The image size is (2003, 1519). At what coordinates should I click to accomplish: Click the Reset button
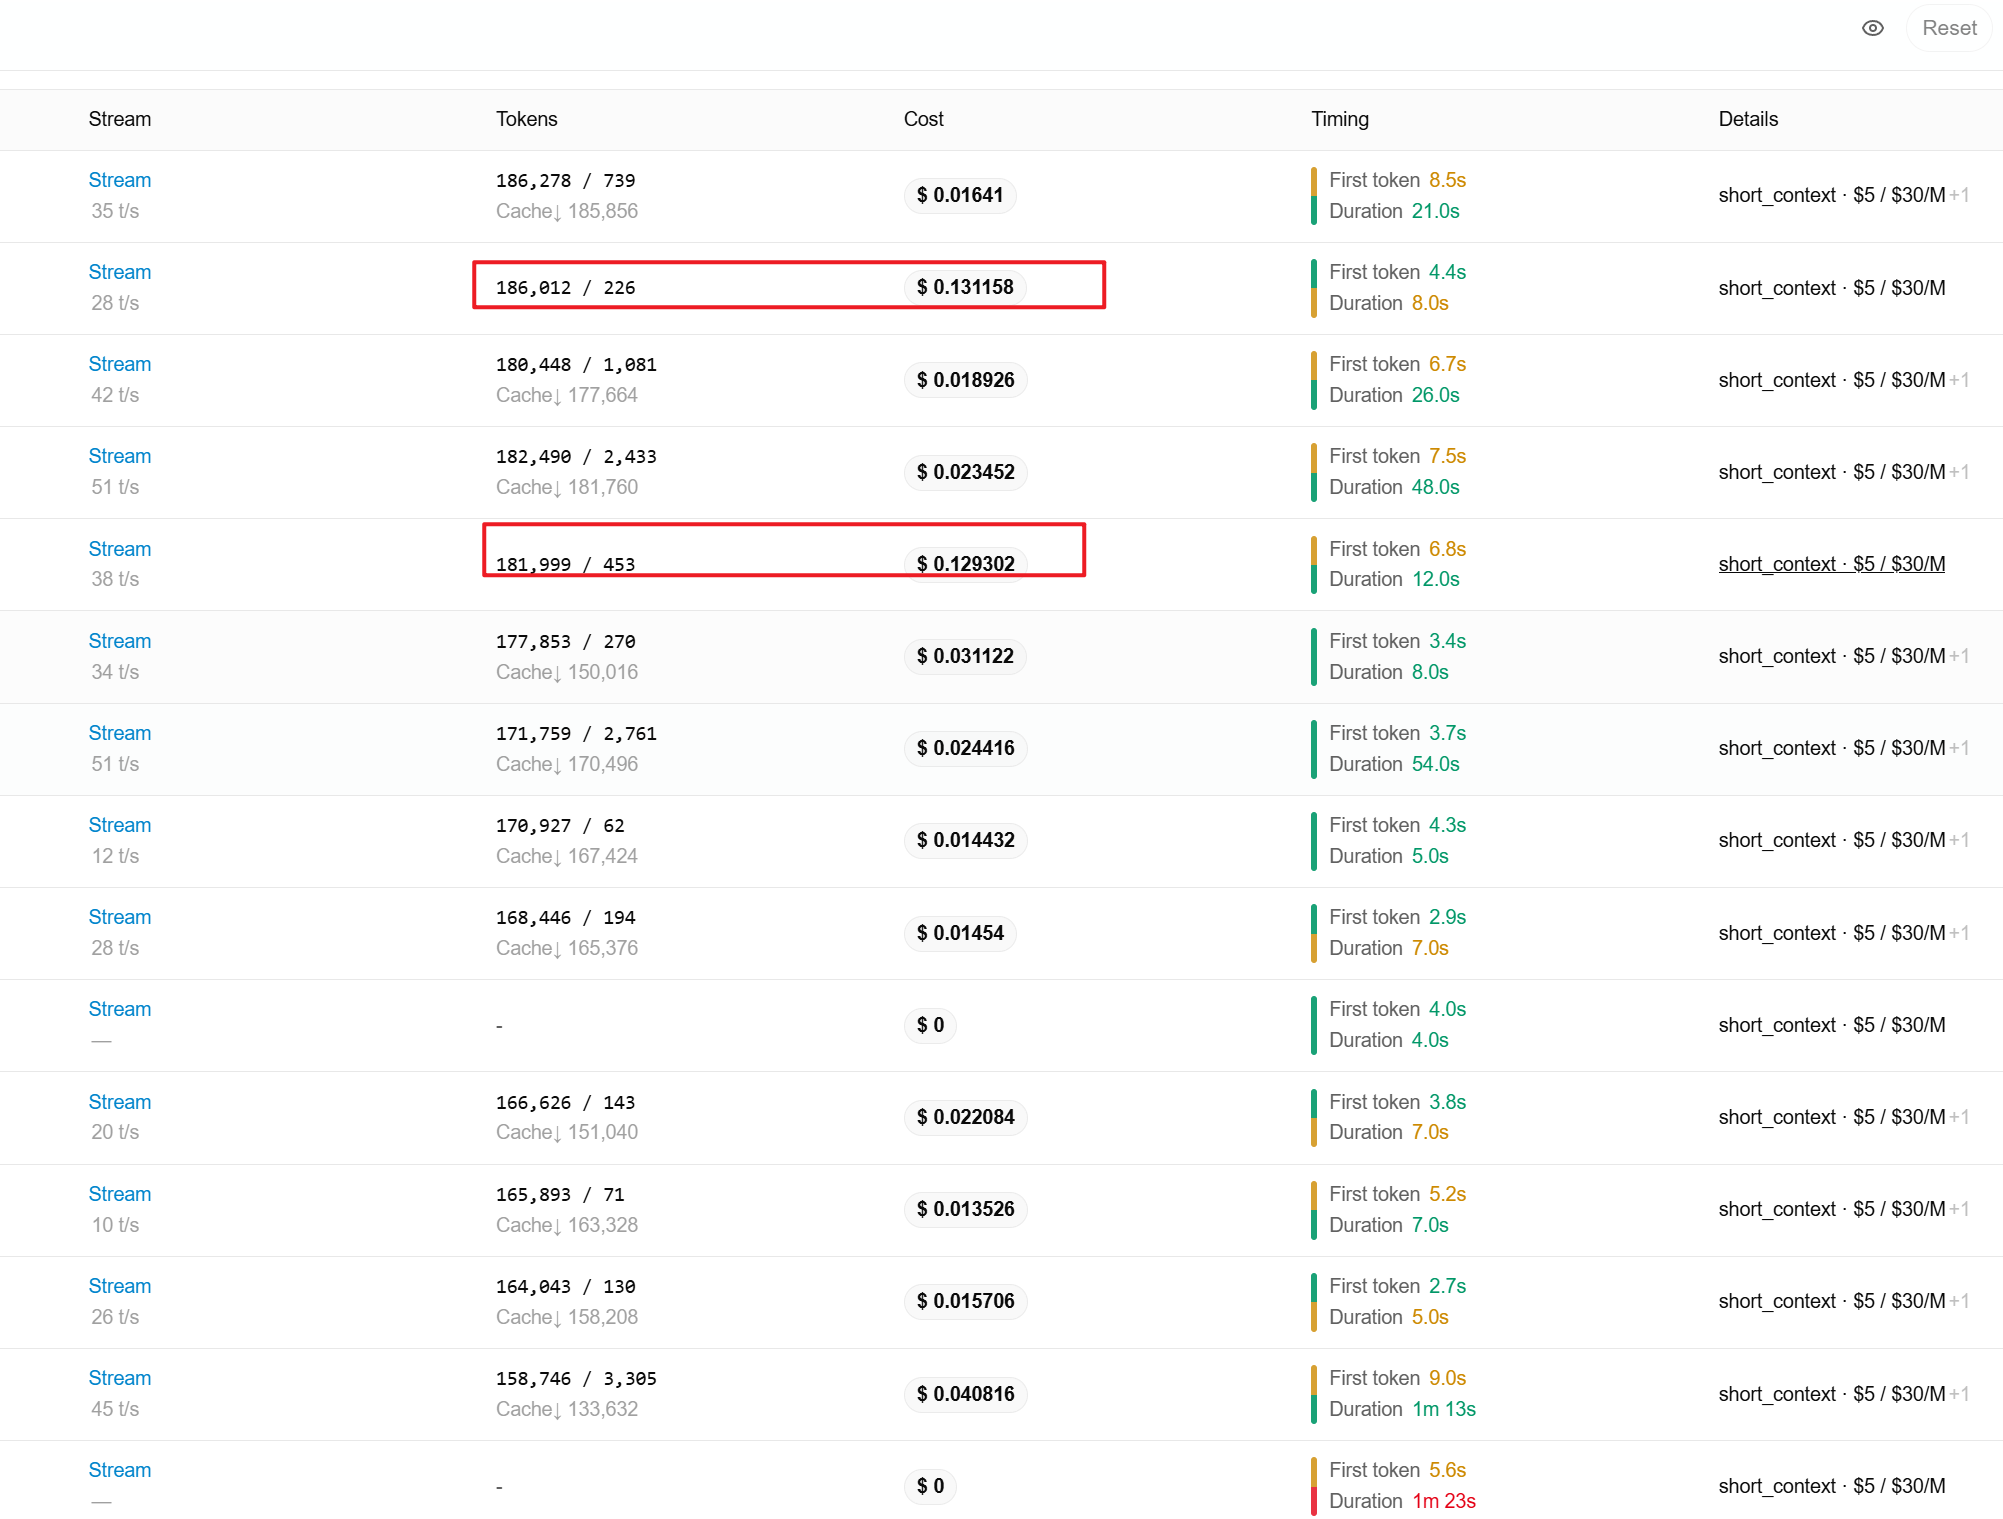point(1948,28)
